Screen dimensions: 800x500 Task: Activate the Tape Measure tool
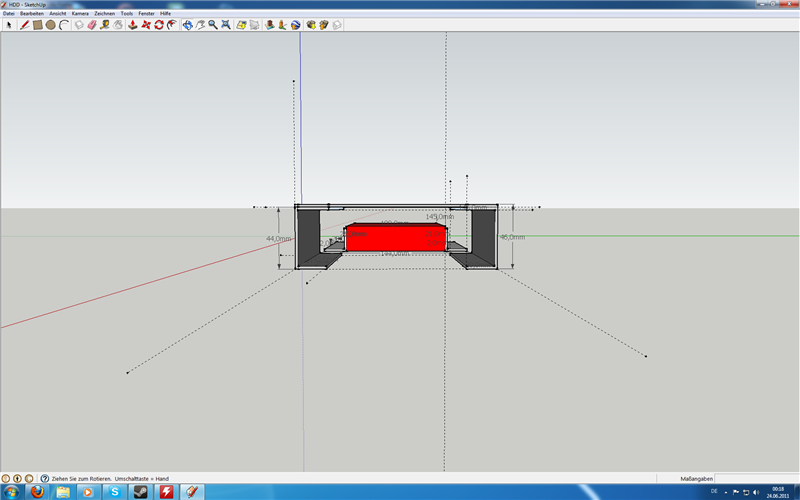click(105, 25)
